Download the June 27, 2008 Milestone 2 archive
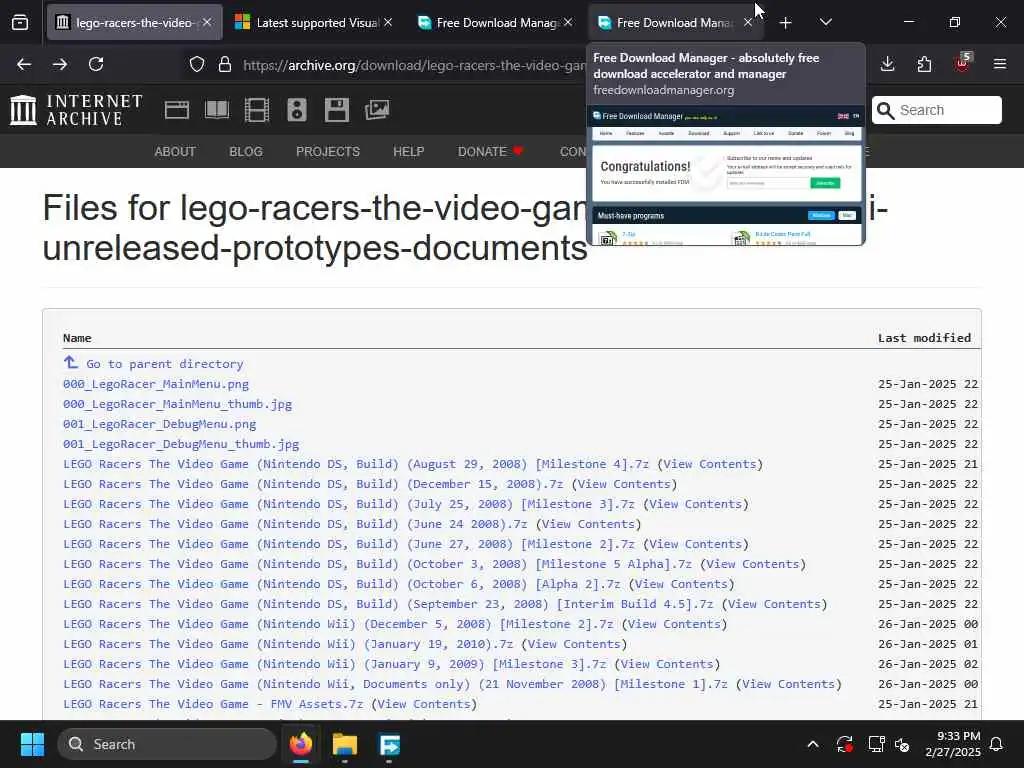The height and width of the screenshot is (768, 1024). tap(349, 544)
